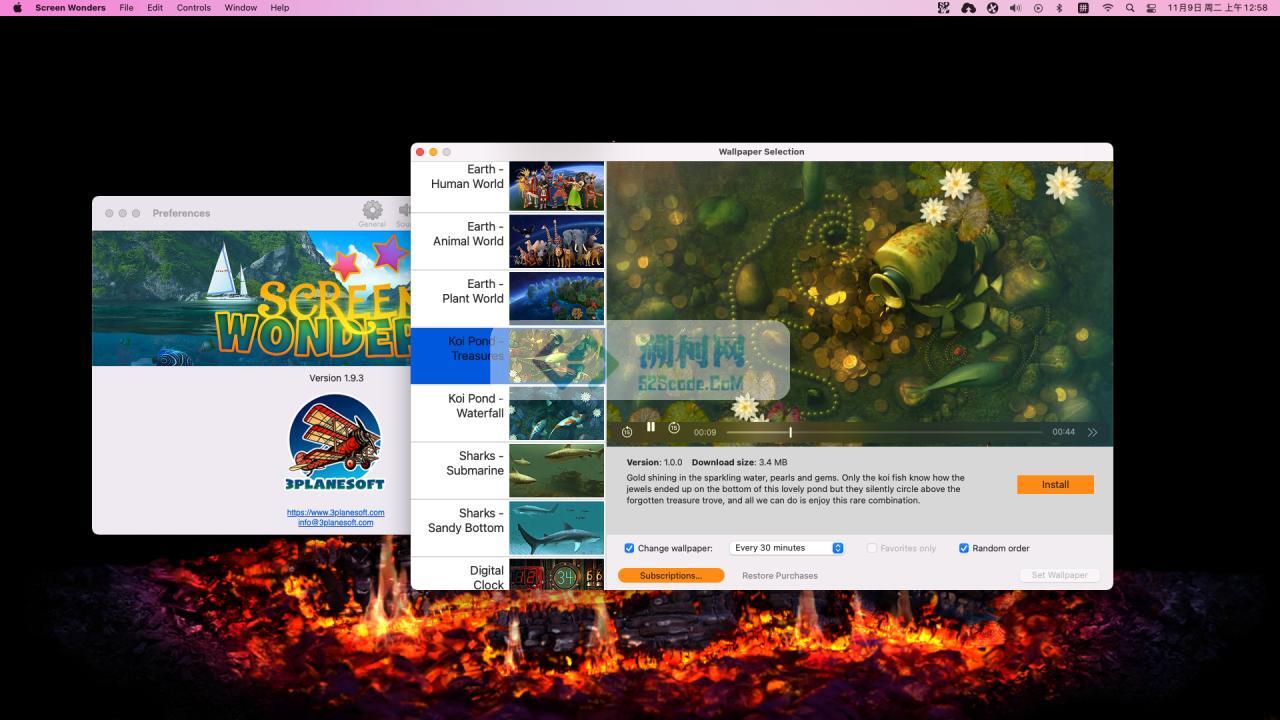The width and height of the screenshot is (1280, 720).
Task: Open the Controls menu
Action: (x=193, y=7)
